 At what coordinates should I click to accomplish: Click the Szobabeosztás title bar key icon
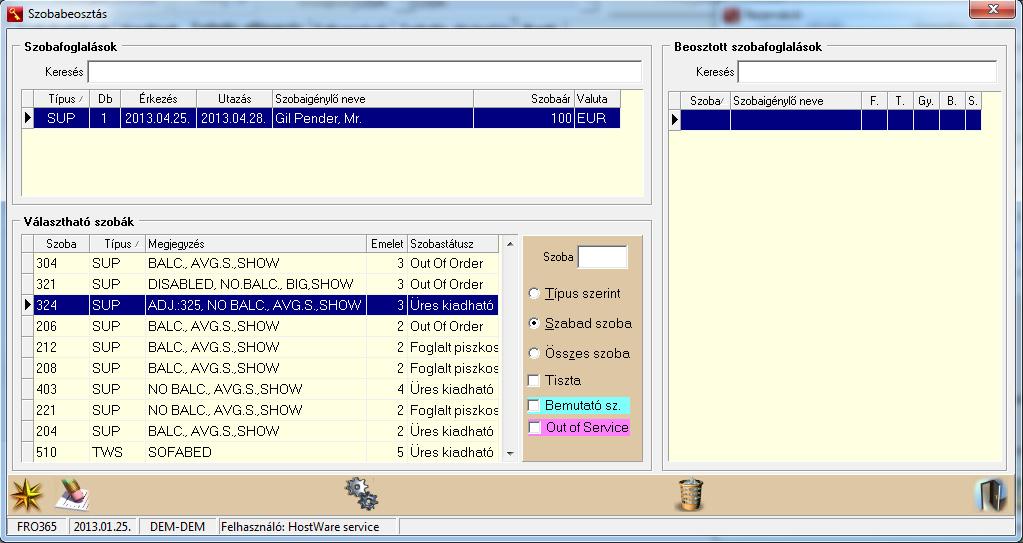click(16, 13)
